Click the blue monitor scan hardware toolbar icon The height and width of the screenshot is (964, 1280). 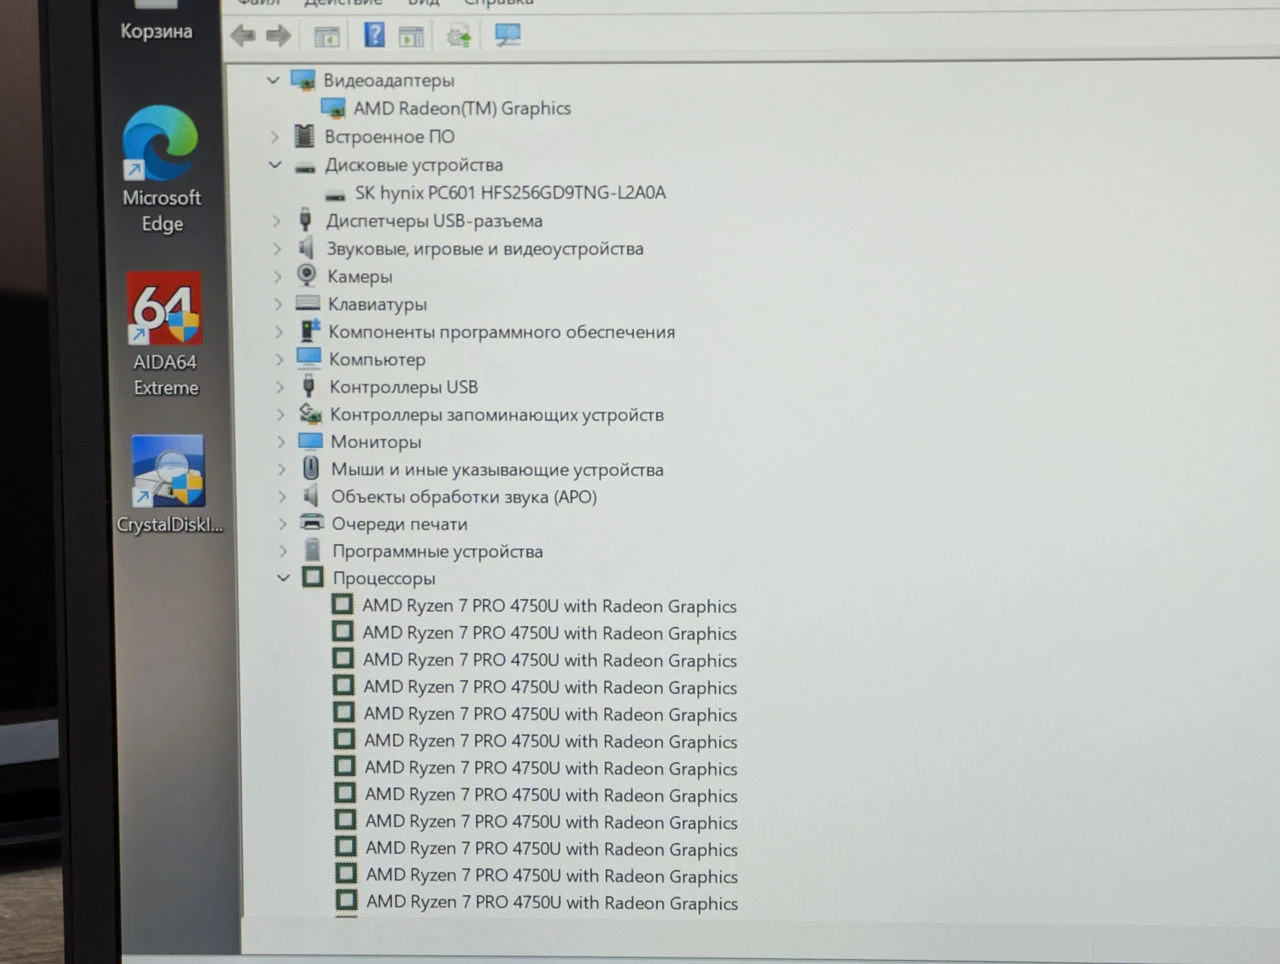coord(508,36)
